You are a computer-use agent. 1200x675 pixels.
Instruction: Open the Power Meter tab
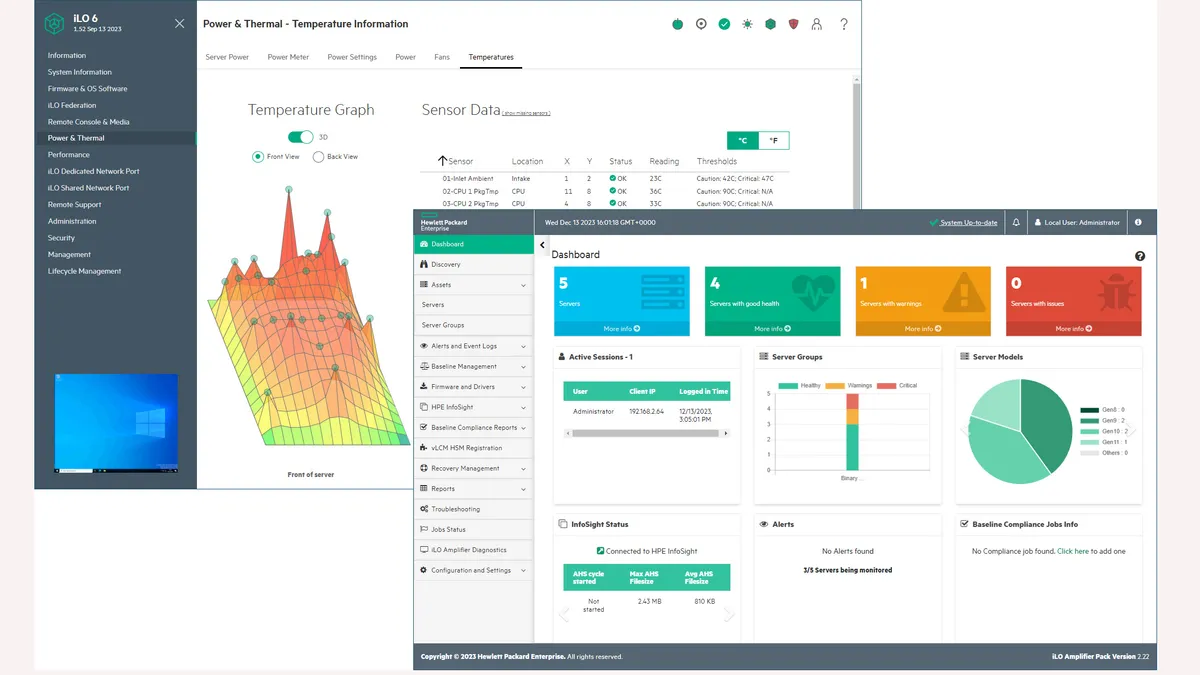click(288, 57)
